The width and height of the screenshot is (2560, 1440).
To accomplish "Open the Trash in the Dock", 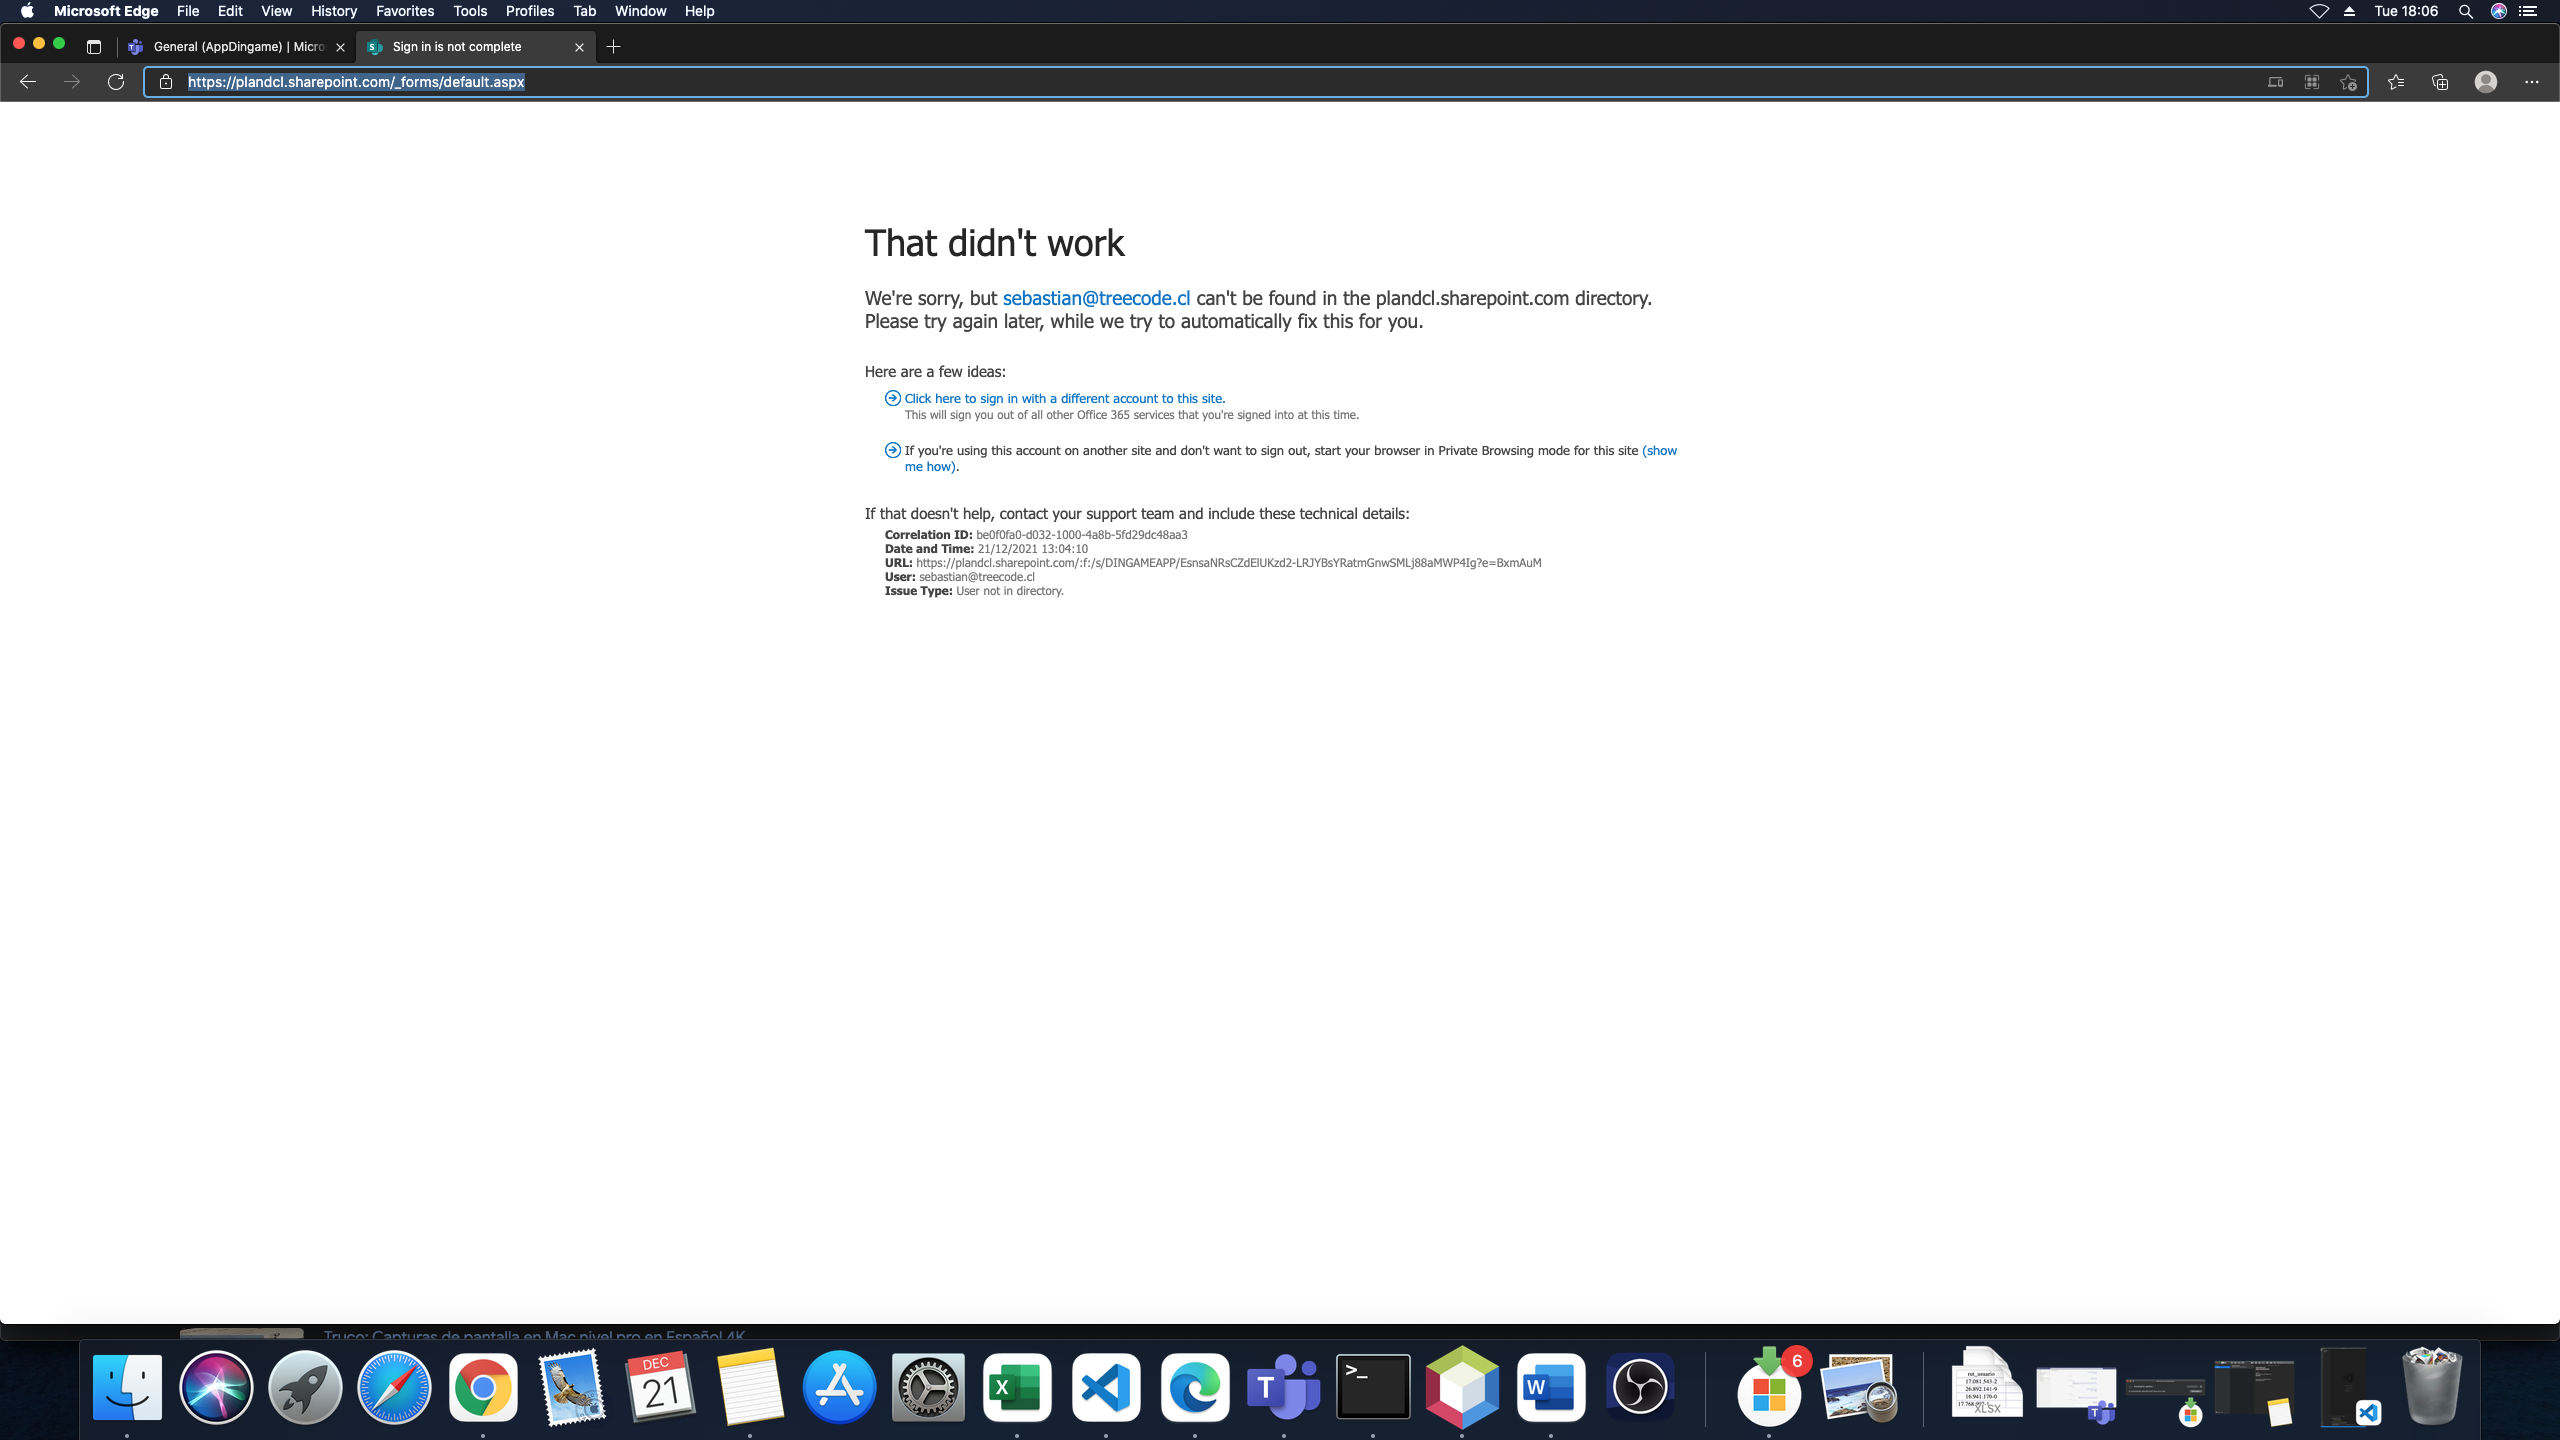I will click(x=2431, y=1385).
